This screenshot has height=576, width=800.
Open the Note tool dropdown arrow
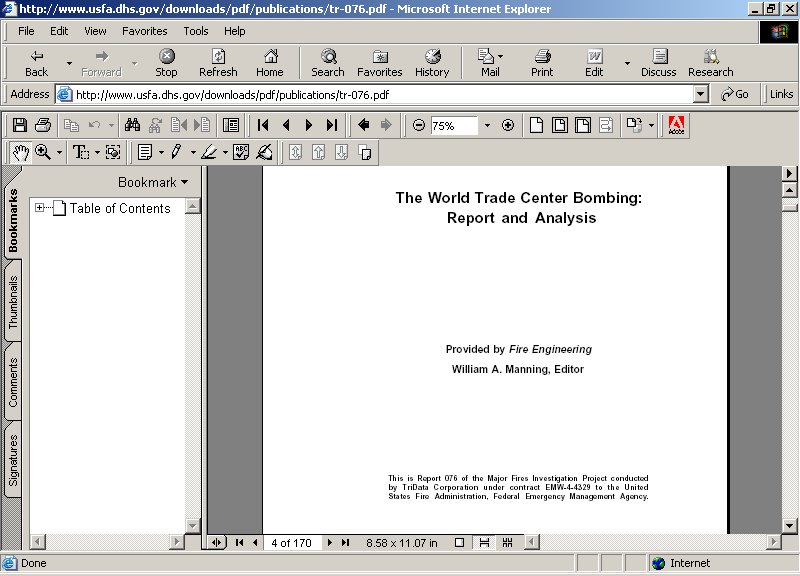[x=161, y=152]
